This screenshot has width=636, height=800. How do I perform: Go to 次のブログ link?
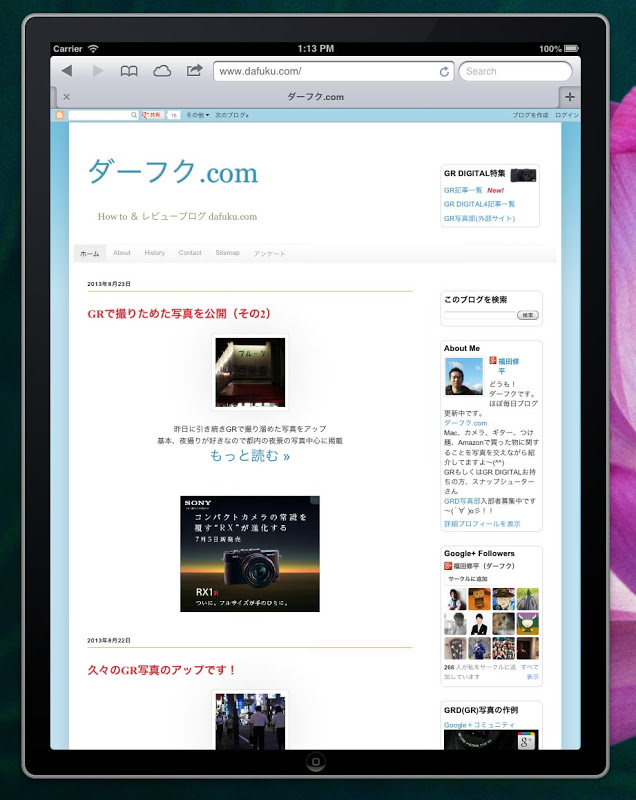232,115
